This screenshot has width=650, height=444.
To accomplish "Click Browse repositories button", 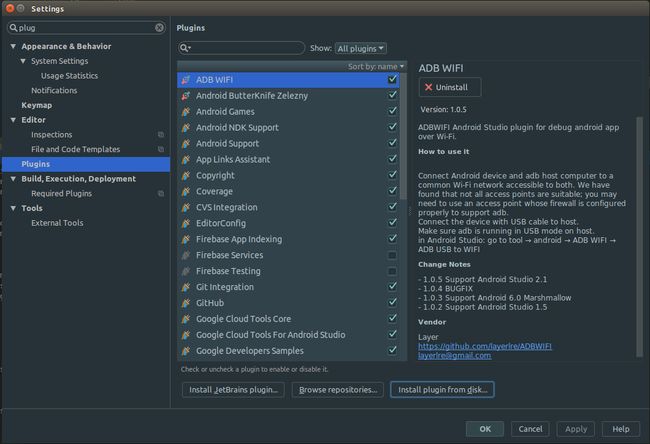I will coord(338,390).
